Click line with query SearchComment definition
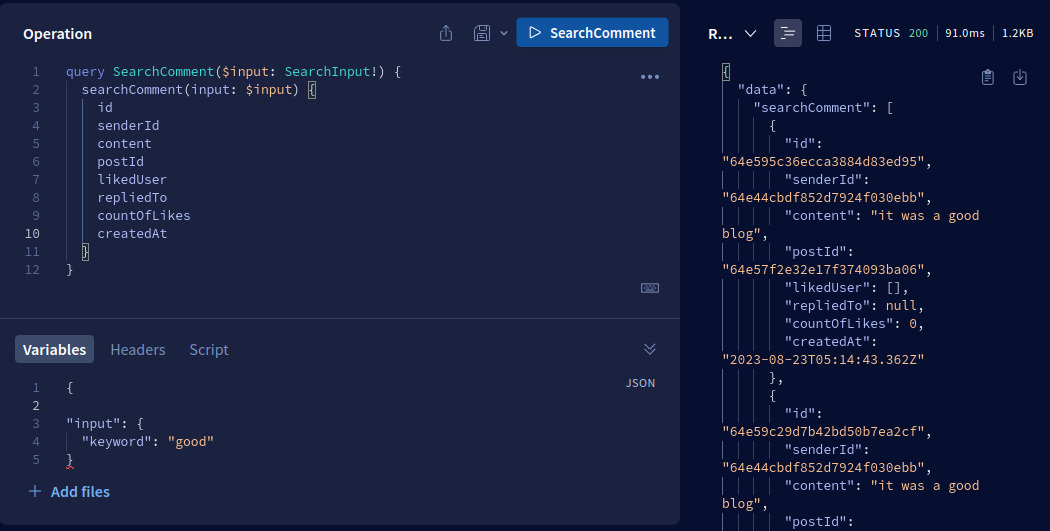The height and width of the screenshot is (531, 1050). pyautogui.click(x=233, y=72)
